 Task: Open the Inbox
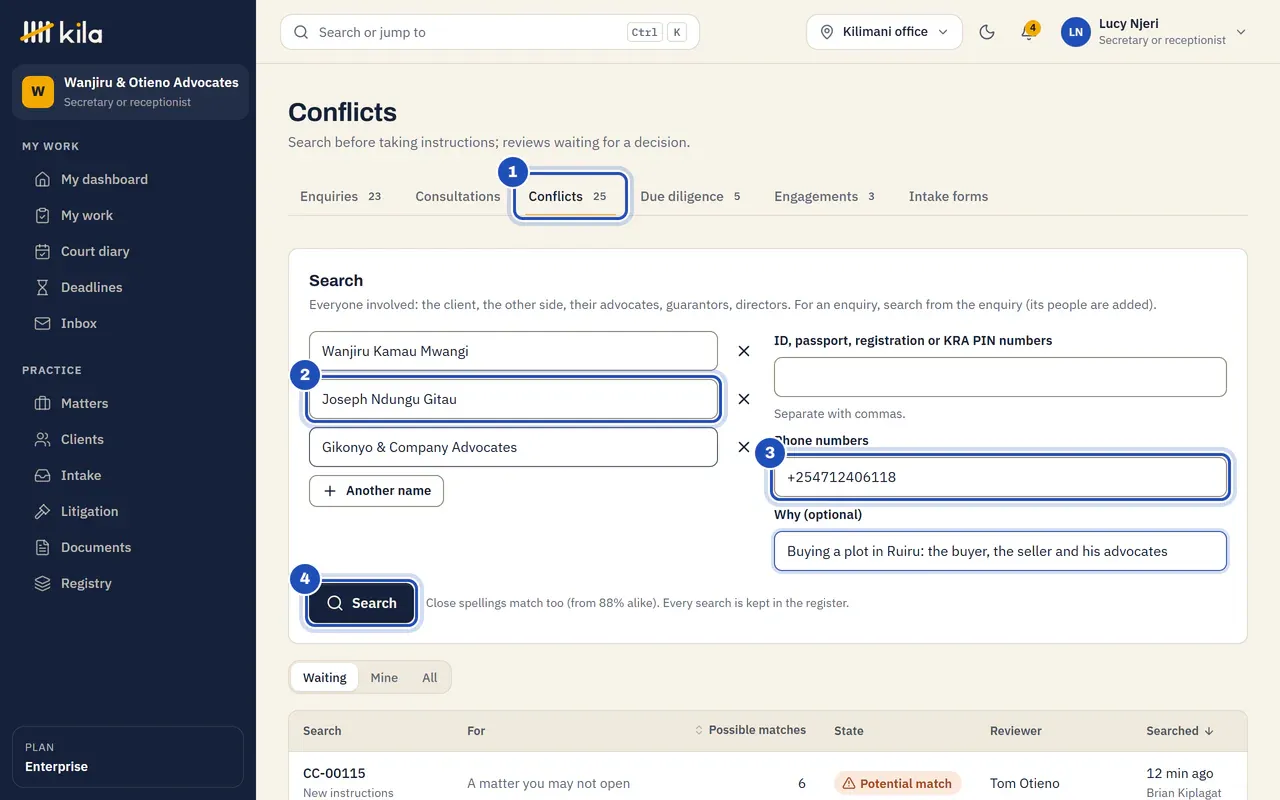128,324
